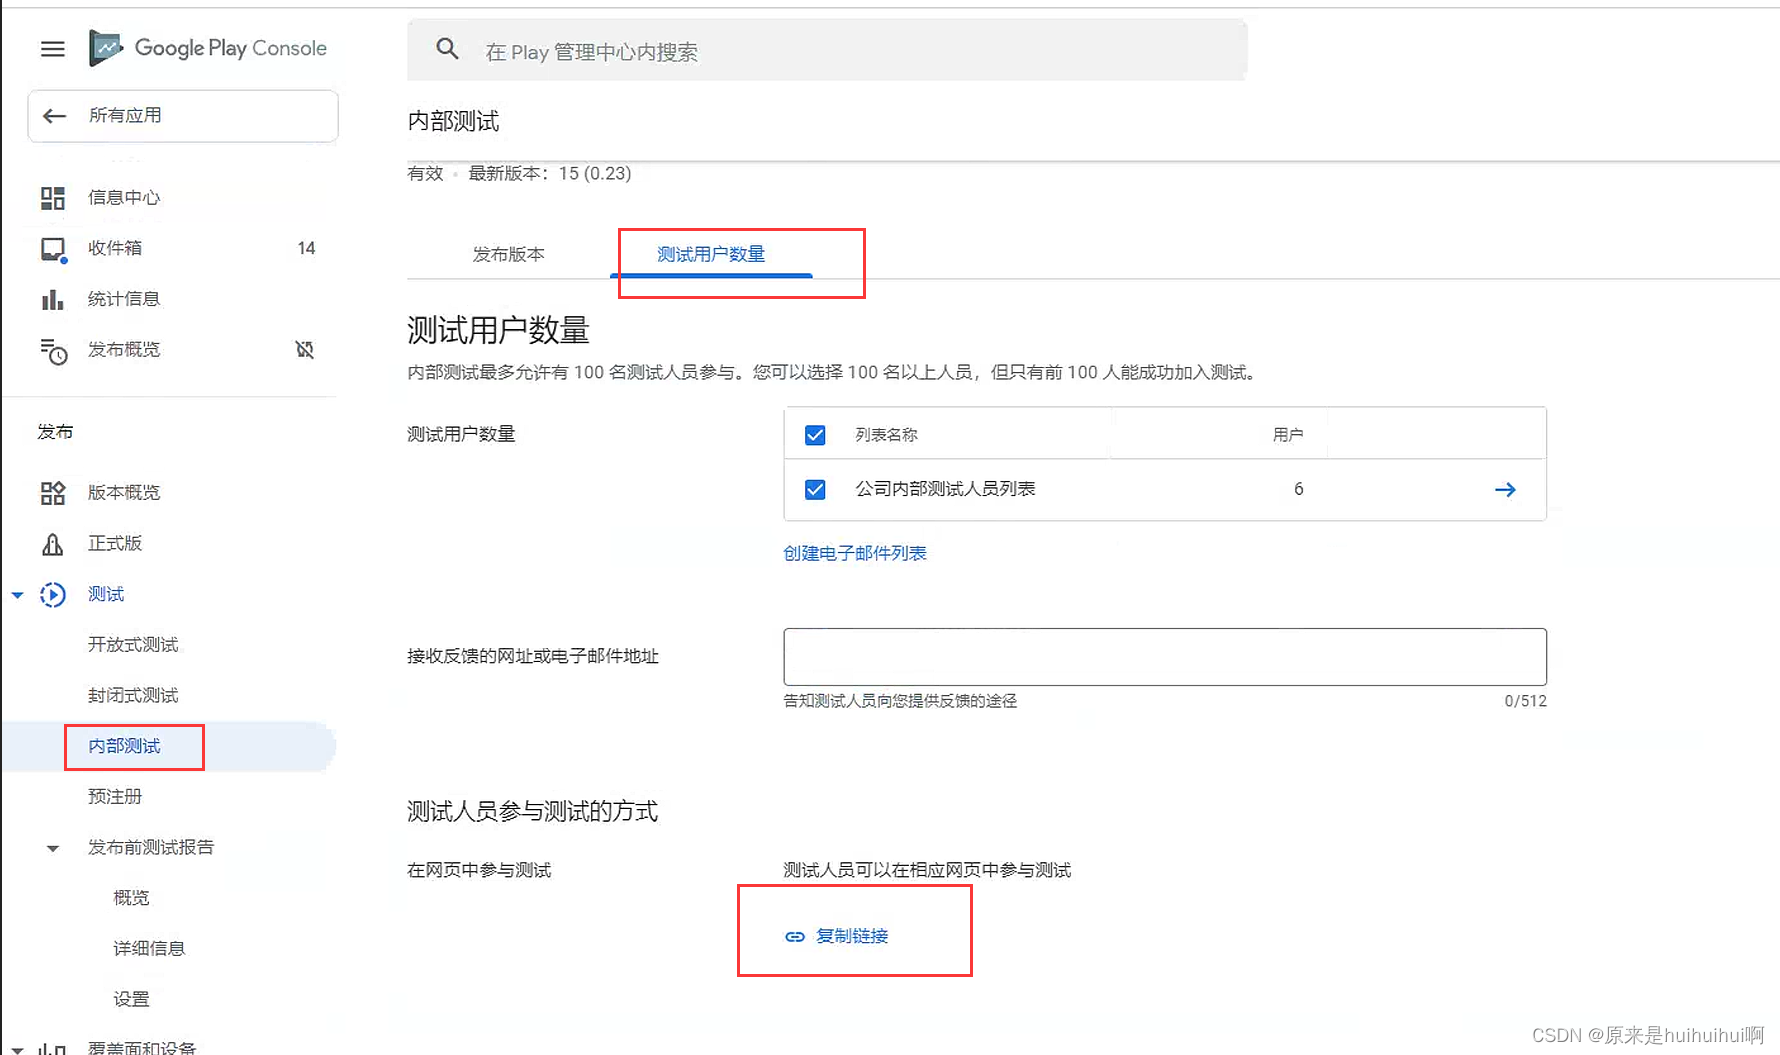The image size is (1780, 1055).
Task: Open 统计信息 in the sidebar
Action: 124,299
